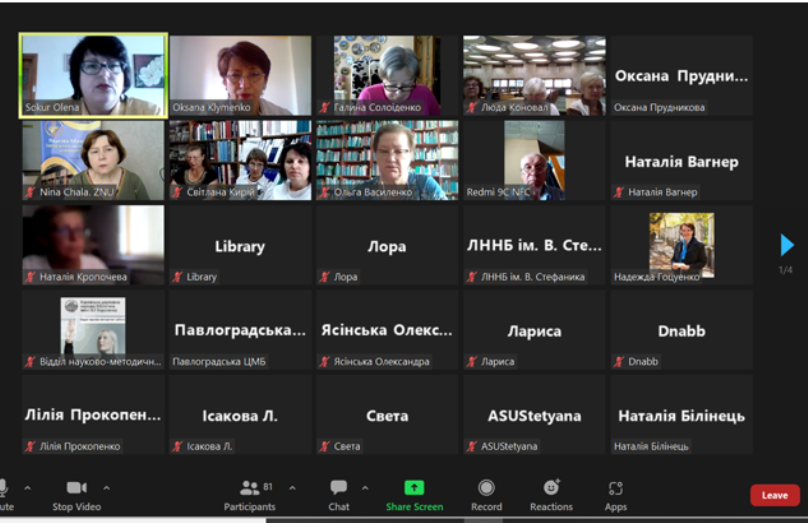Select the Sokur Olena video tile
Viewport: 808px width, 523px height.
(93, 76)
